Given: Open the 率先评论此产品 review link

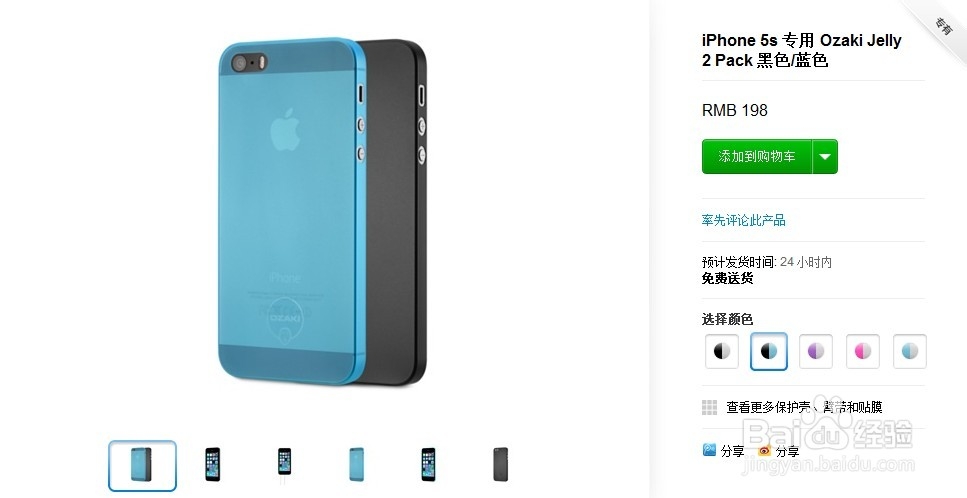Looking at the screenshot, I should pyautogui.click(x=743, y=220).
